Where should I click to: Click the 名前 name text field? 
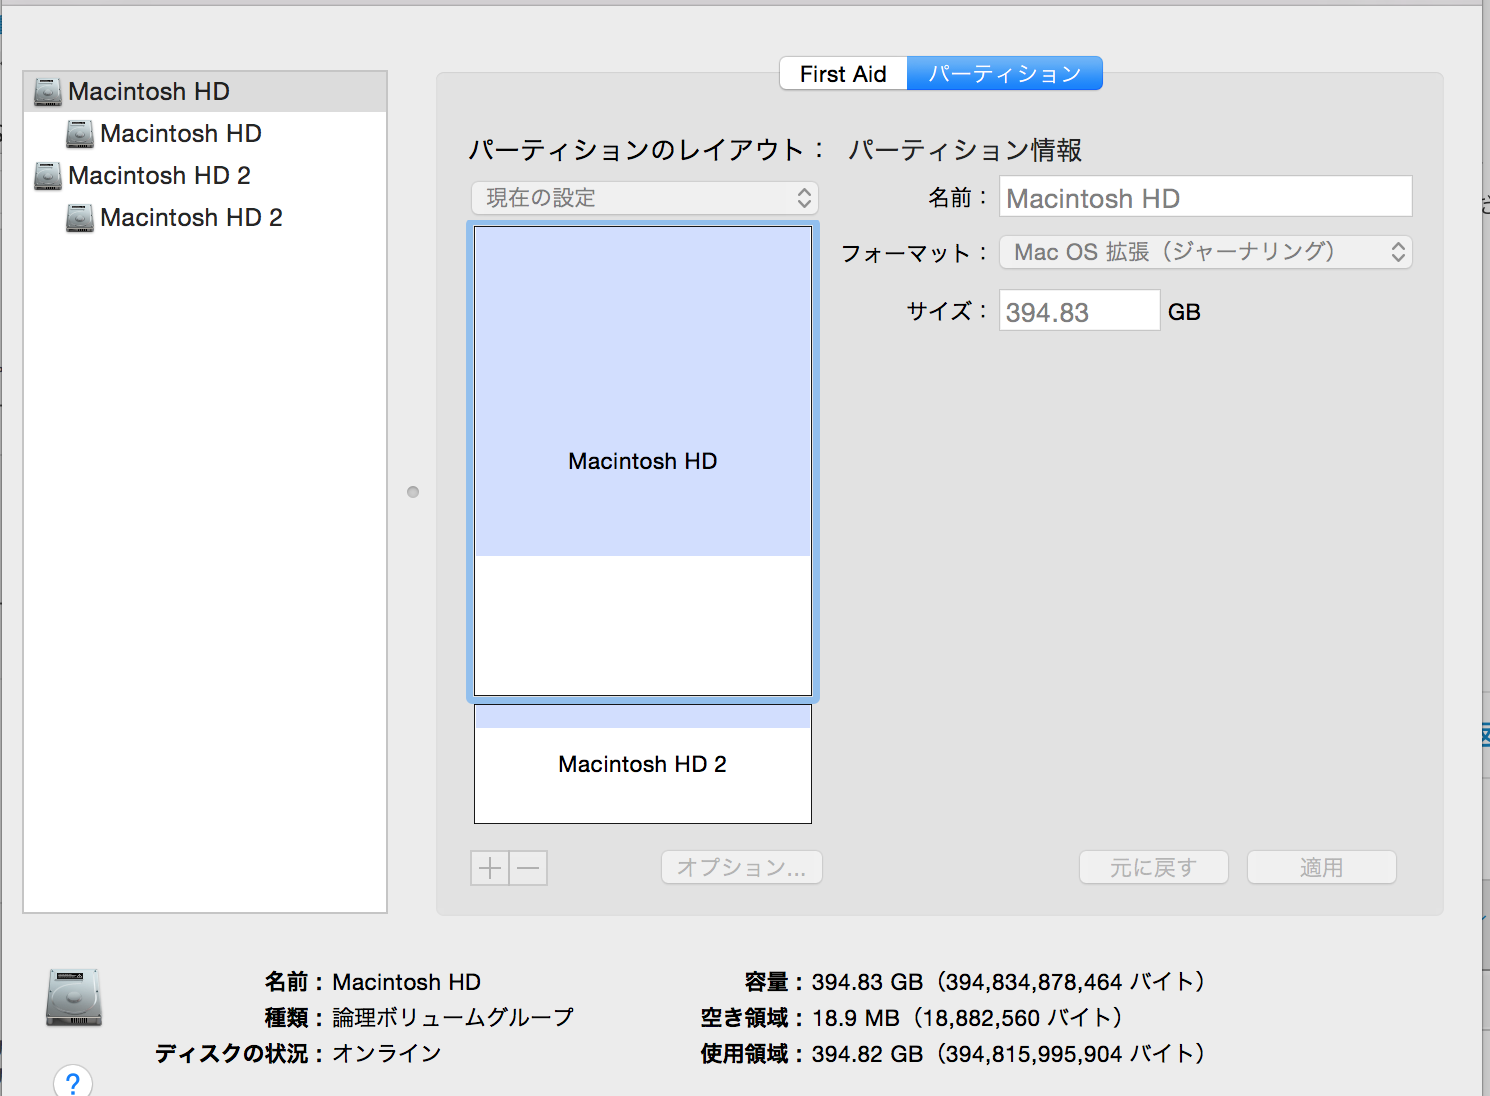point(1205,198)
